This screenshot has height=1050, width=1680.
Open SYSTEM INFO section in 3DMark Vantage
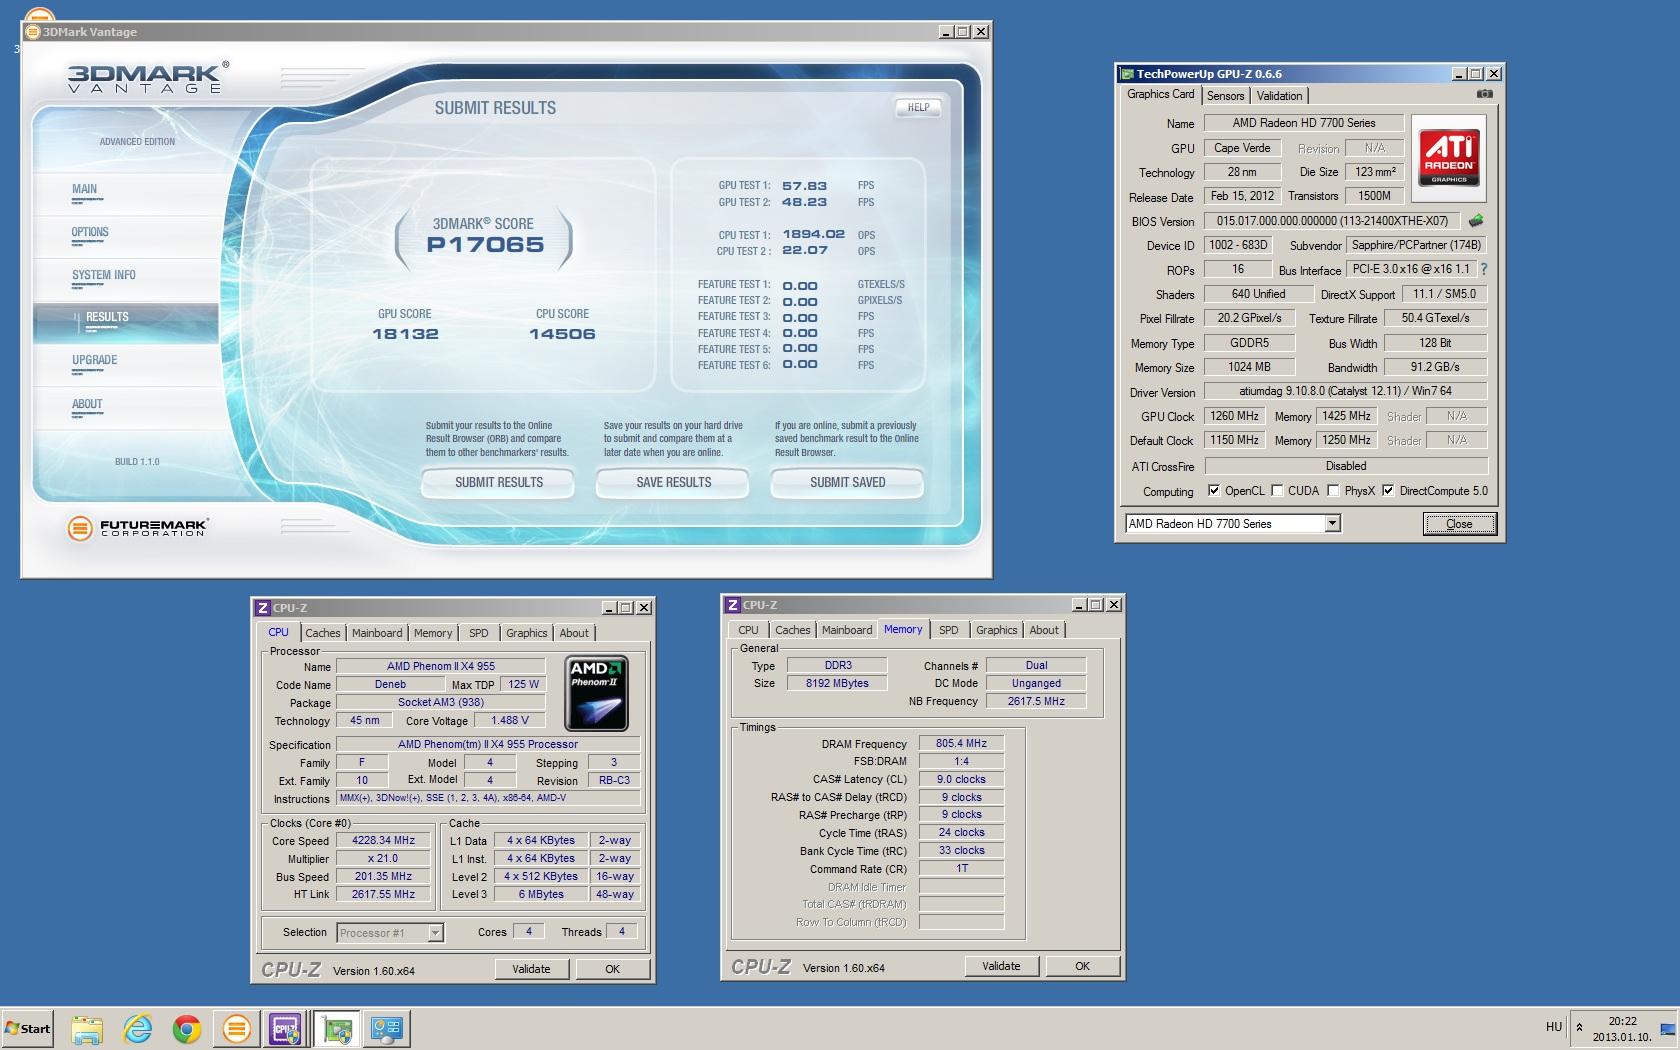point(125,278)
